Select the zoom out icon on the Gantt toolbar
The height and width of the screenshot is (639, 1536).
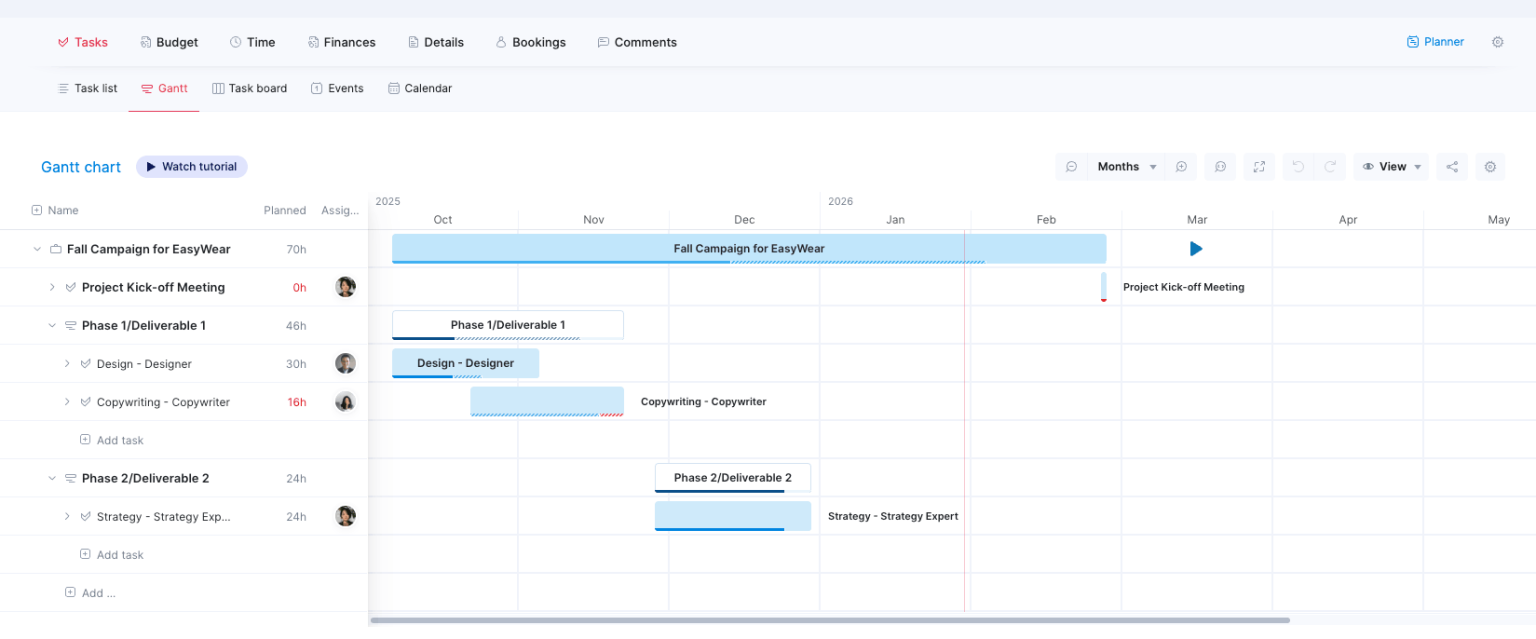click(1071, 166)
